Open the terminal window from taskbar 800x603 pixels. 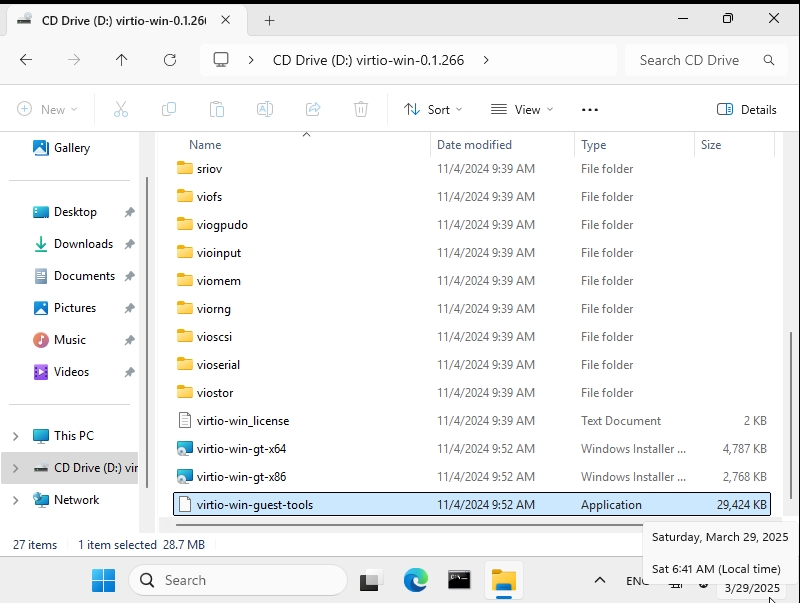tap(459, 581)
